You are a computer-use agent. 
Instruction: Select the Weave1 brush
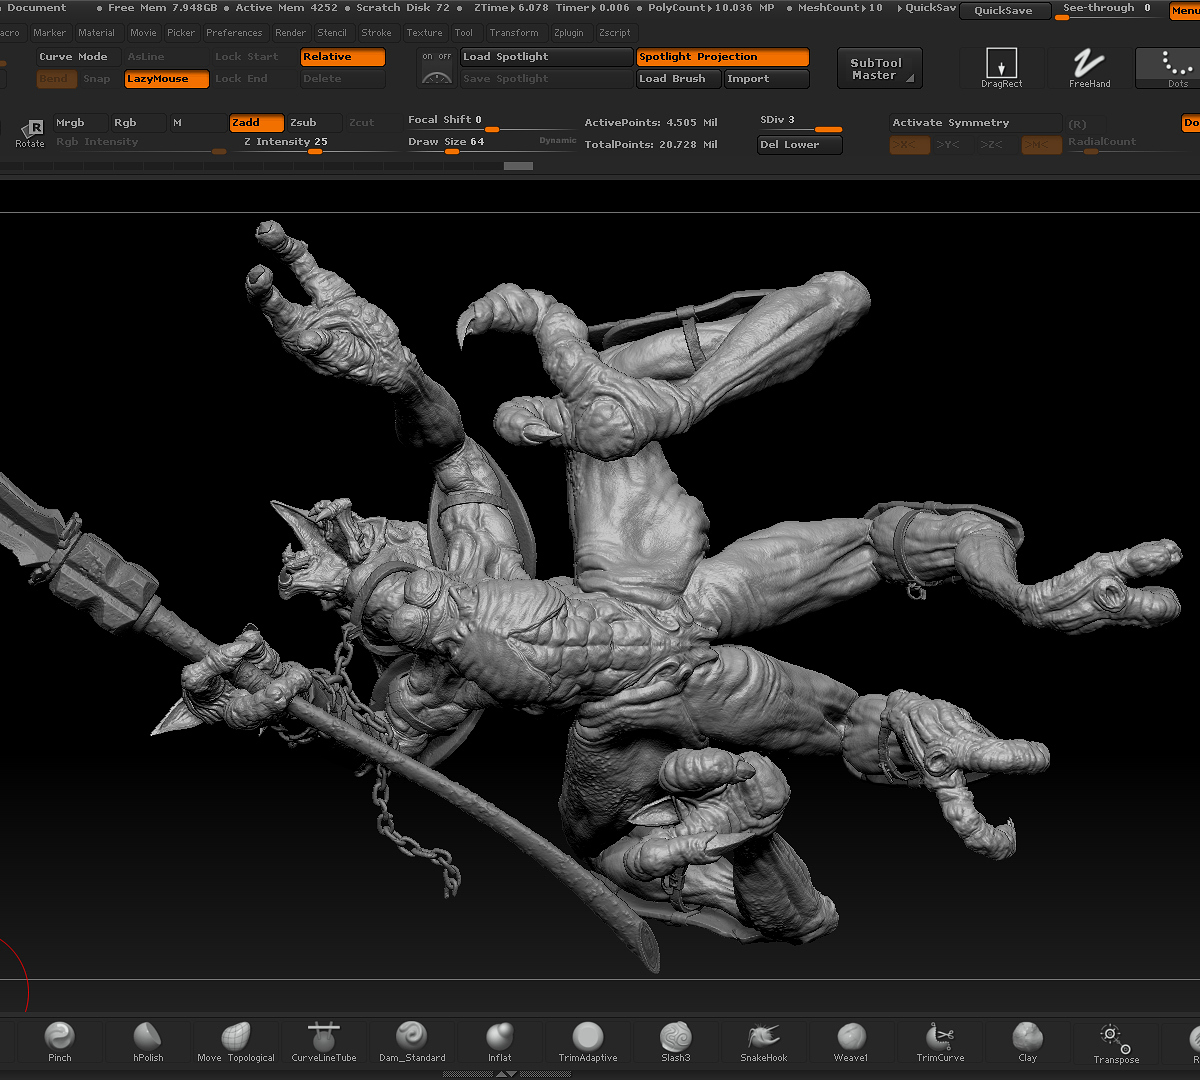[851, 1041]
